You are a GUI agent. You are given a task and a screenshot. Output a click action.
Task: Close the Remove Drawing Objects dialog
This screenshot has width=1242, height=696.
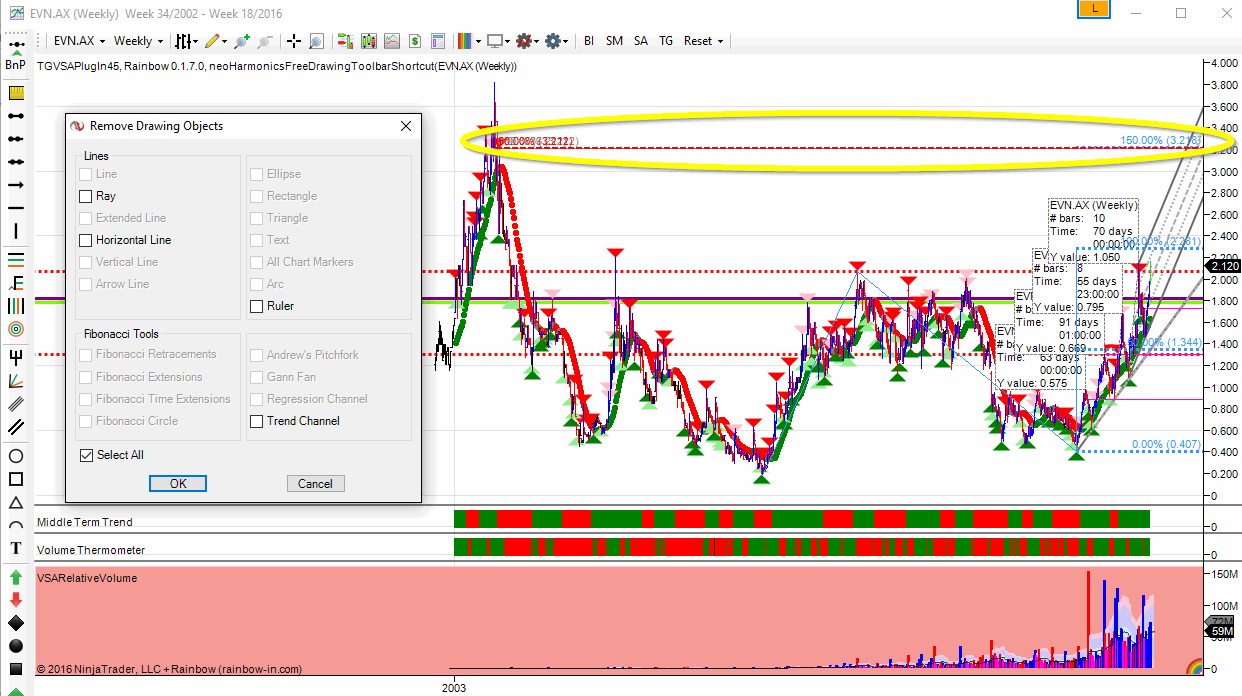tap(405, 126)
